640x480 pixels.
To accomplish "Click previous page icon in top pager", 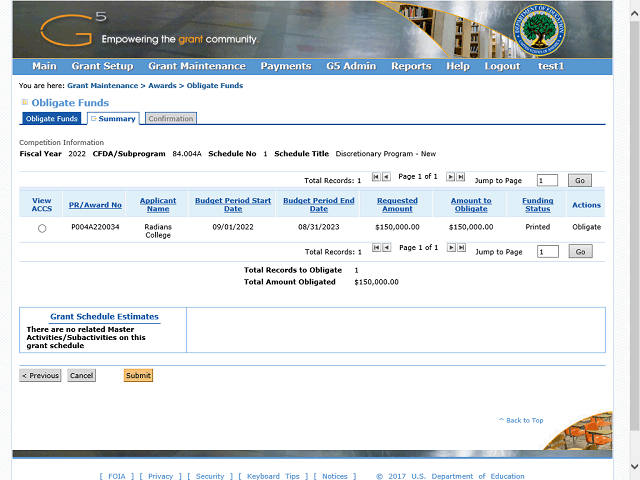I will tap(386, 177).
